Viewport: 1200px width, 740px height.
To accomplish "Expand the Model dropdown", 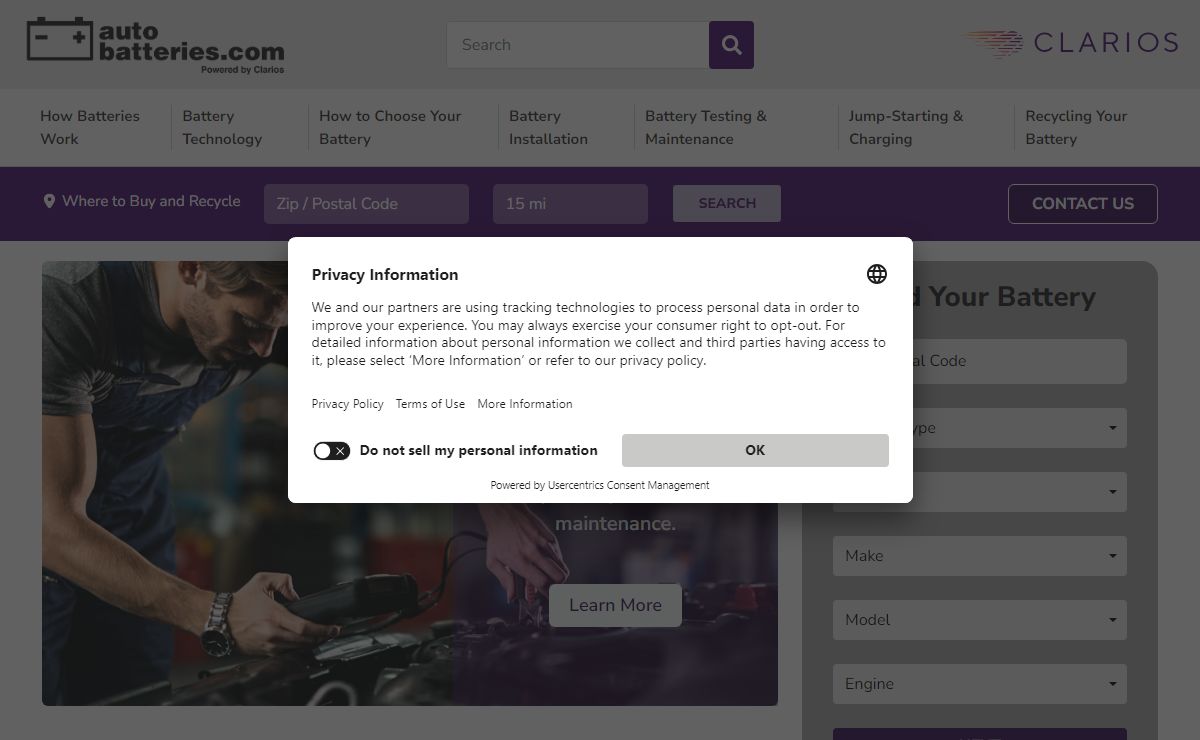I will [x=980, y=620].
